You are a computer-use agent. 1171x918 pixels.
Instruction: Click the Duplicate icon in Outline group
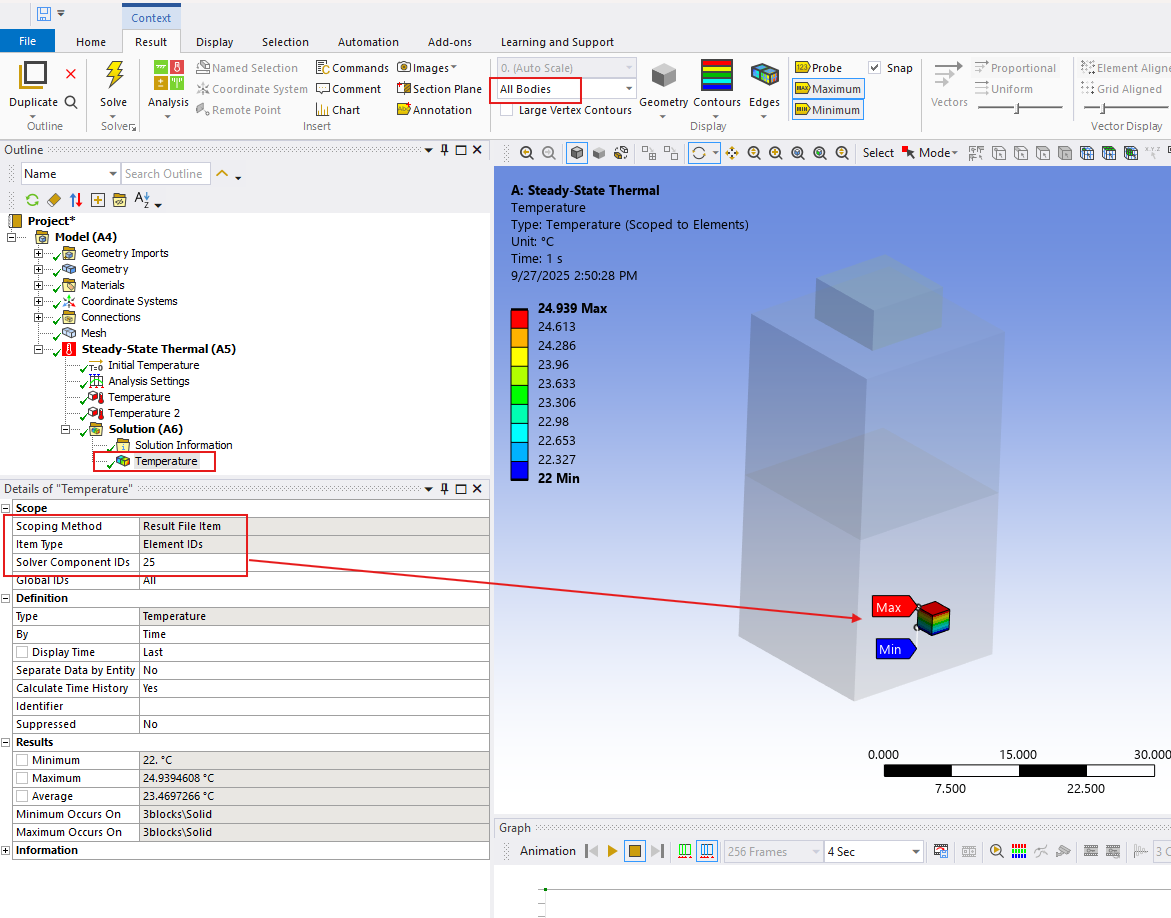click(33, 76)
